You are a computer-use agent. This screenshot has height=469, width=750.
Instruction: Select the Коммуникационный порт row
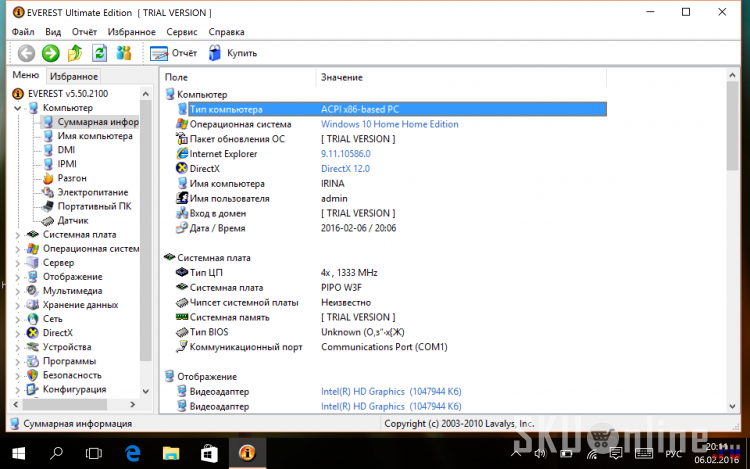point(392,347)
